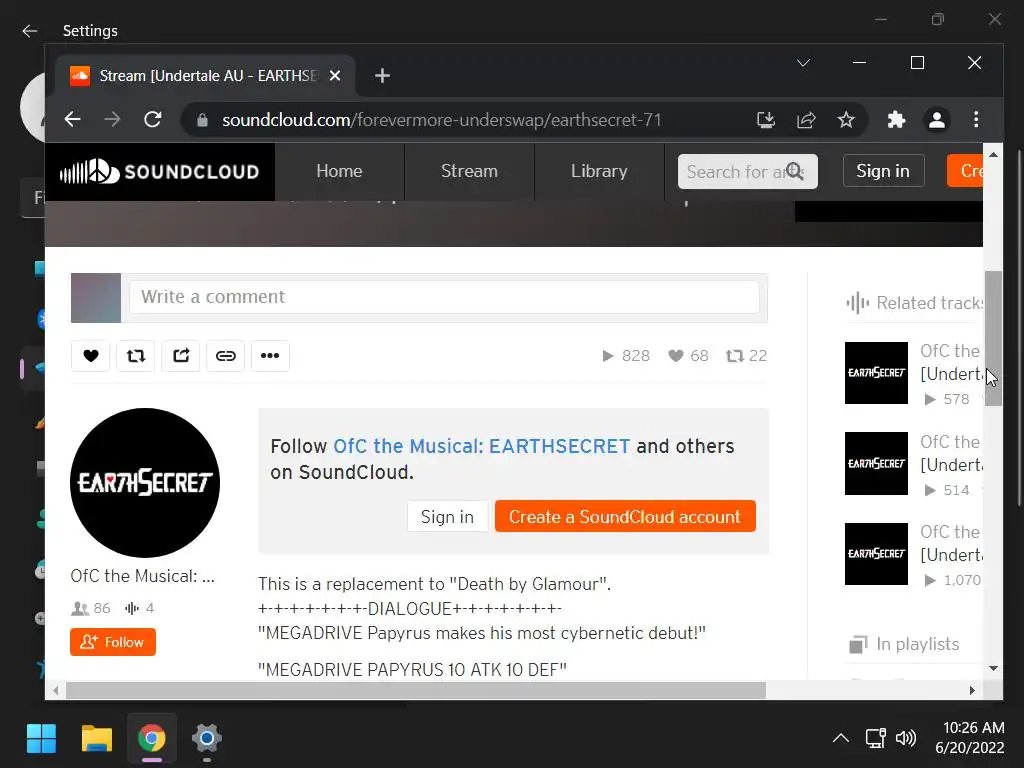Open the tab search chevron
Image resolution: width=1024 pixels, height=768 pixels.
(x=803, y=63)
